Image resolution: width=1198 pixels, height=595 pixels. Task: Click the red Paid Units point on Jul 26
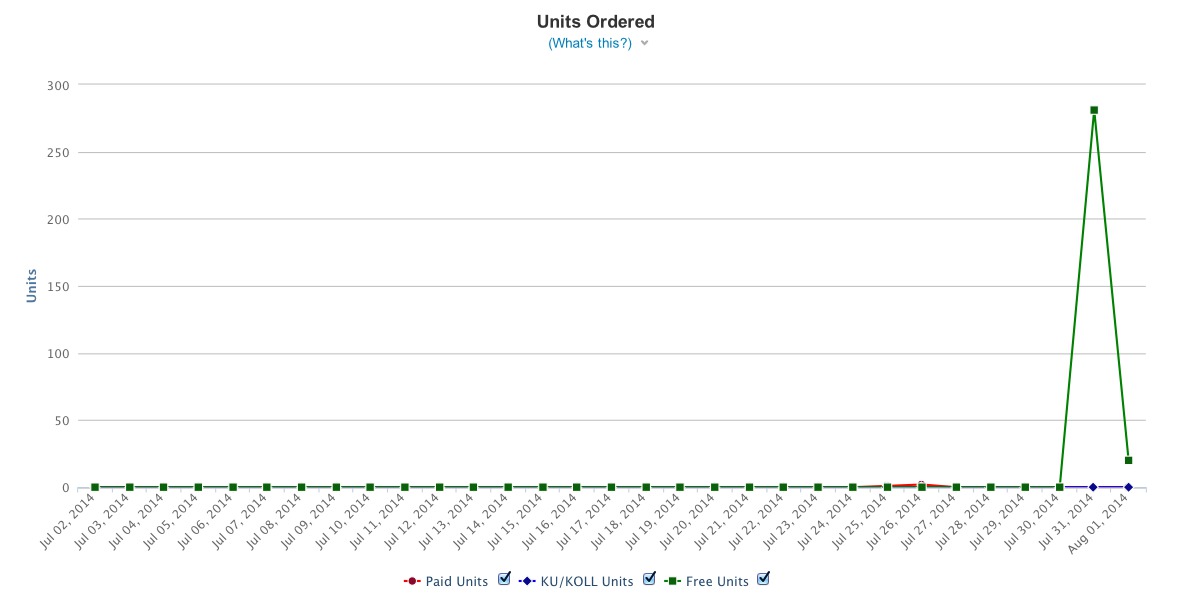tap(921, 484)
